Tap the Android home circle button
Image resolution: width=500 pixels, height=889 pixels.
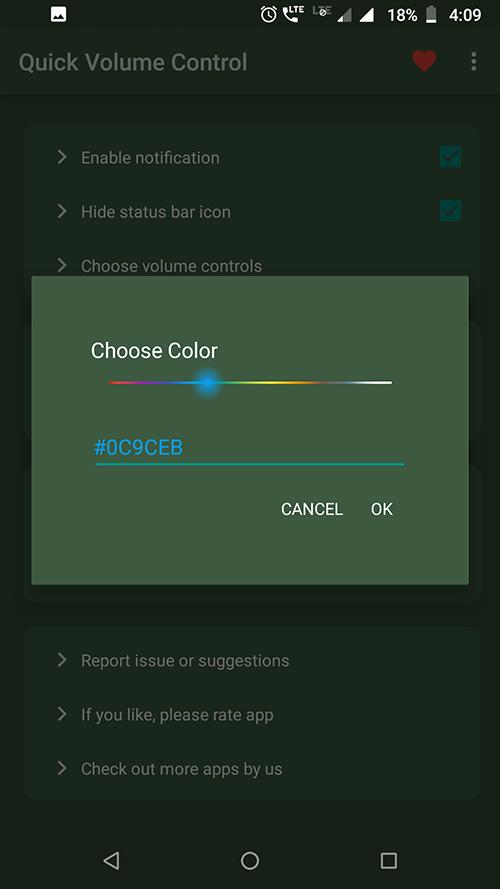pyautogui.click(x=250, y=860)
